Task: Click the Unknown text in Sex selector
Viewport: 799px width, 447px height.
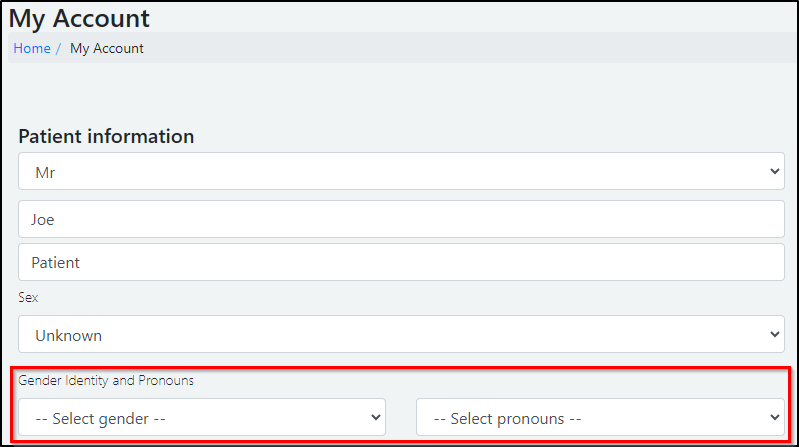Action: [x=68, y=336]
